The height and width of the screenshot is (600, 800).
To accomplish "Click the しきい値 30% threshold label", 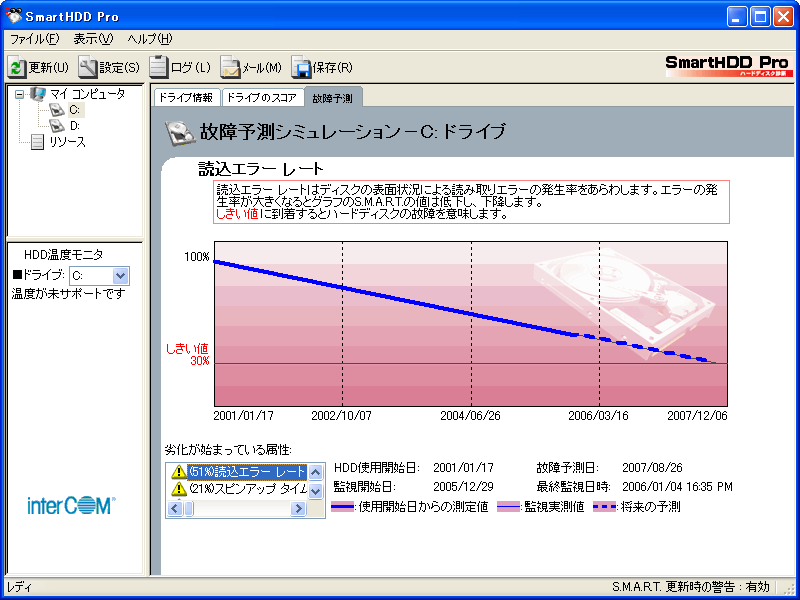I will pyautogui.click(x=188, y=355).
